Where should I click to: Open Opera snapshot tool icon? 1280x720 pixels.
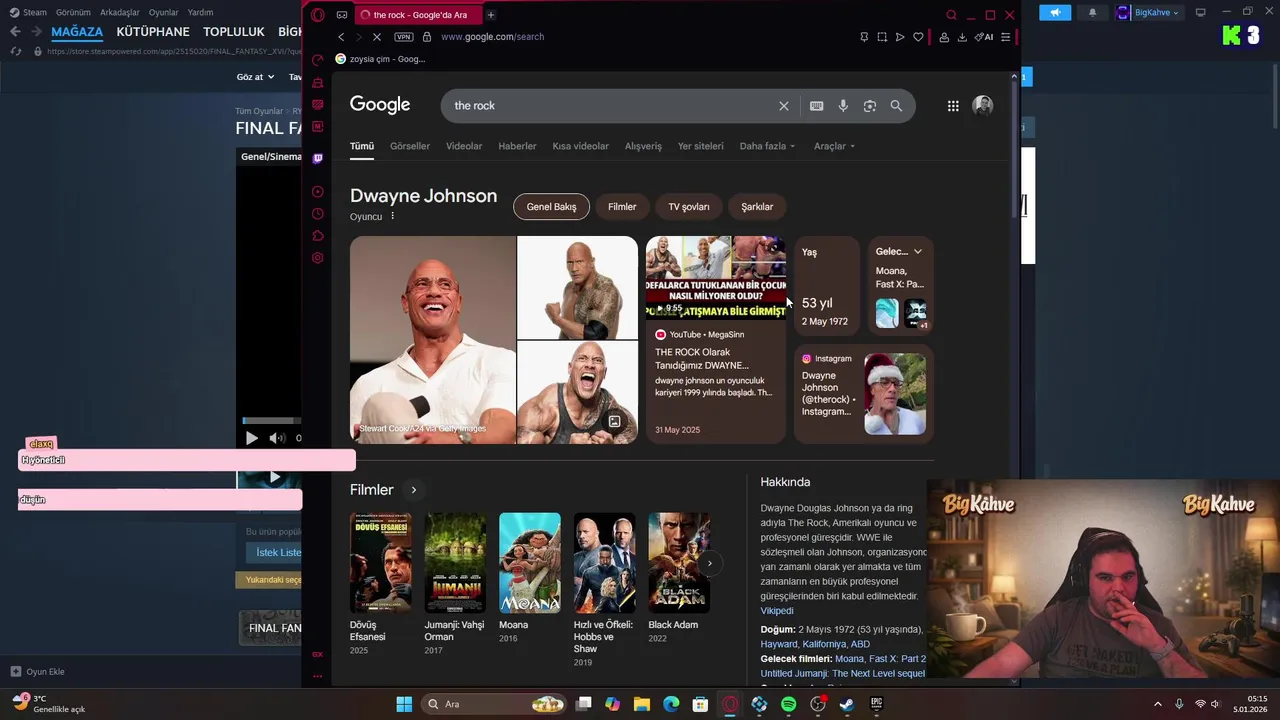(x=882, y=37)
